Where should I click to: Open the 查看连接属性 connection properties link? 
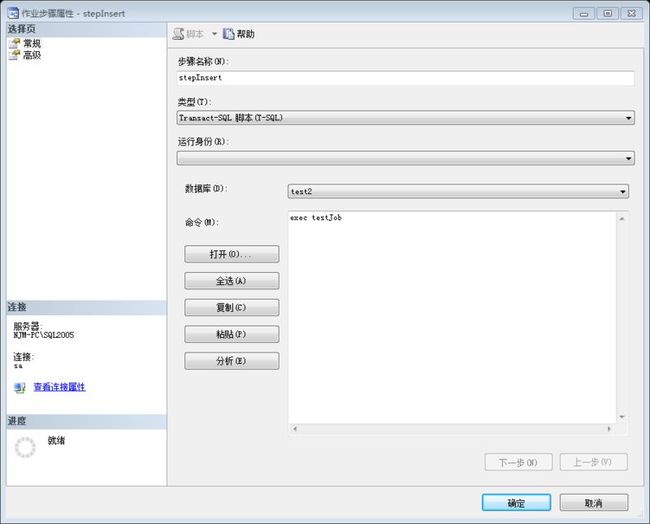(60, 387)
